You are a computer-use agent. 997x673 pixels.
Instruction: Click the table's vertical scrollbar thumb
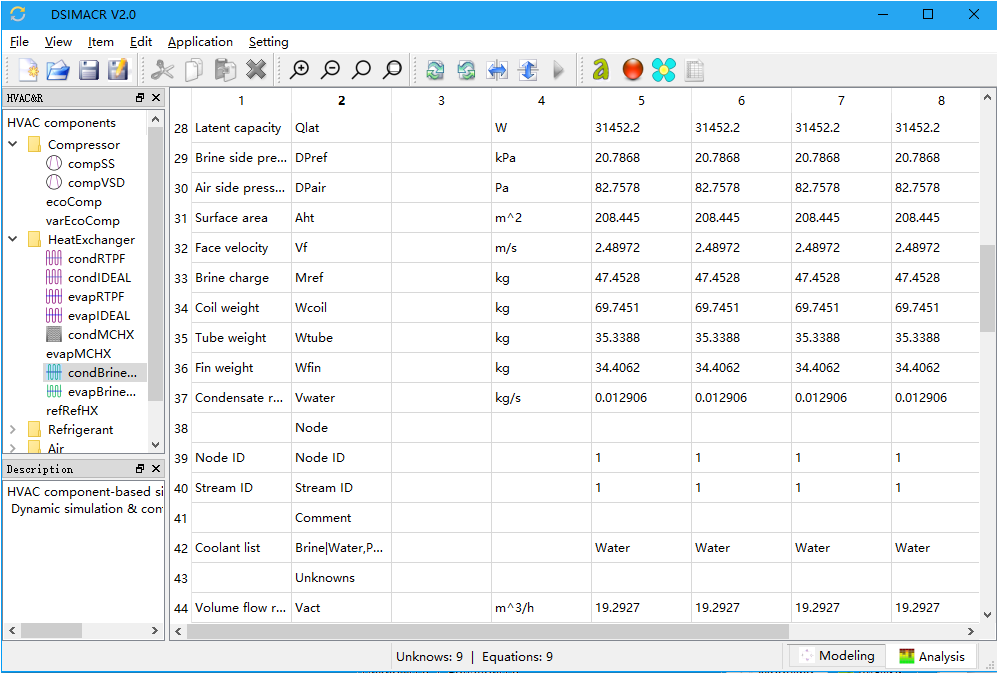(x=987, y=288)
